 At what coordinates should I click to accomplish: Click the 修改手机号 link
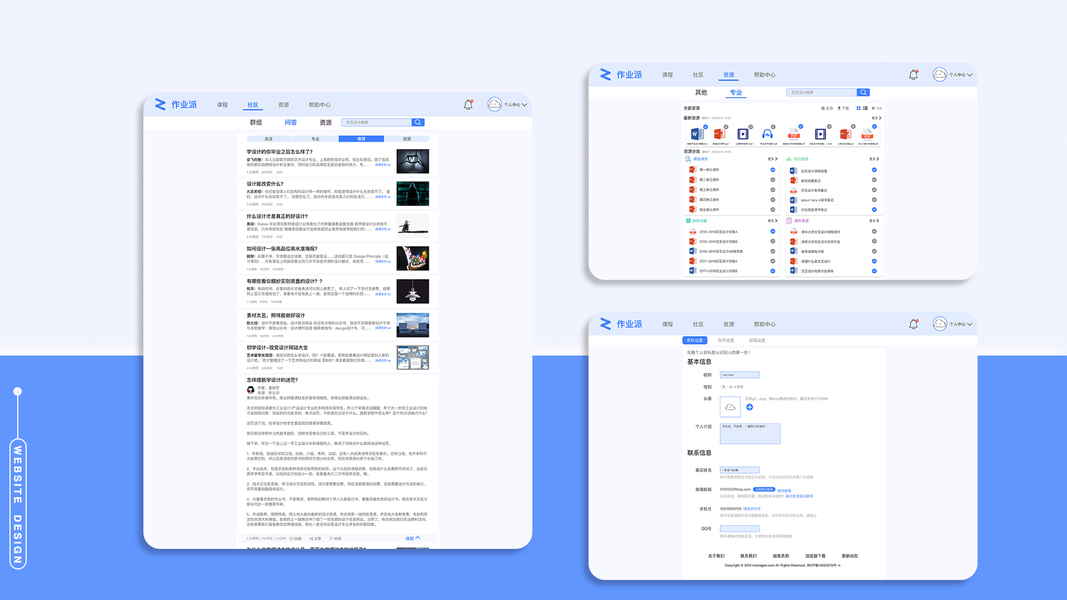751,509
